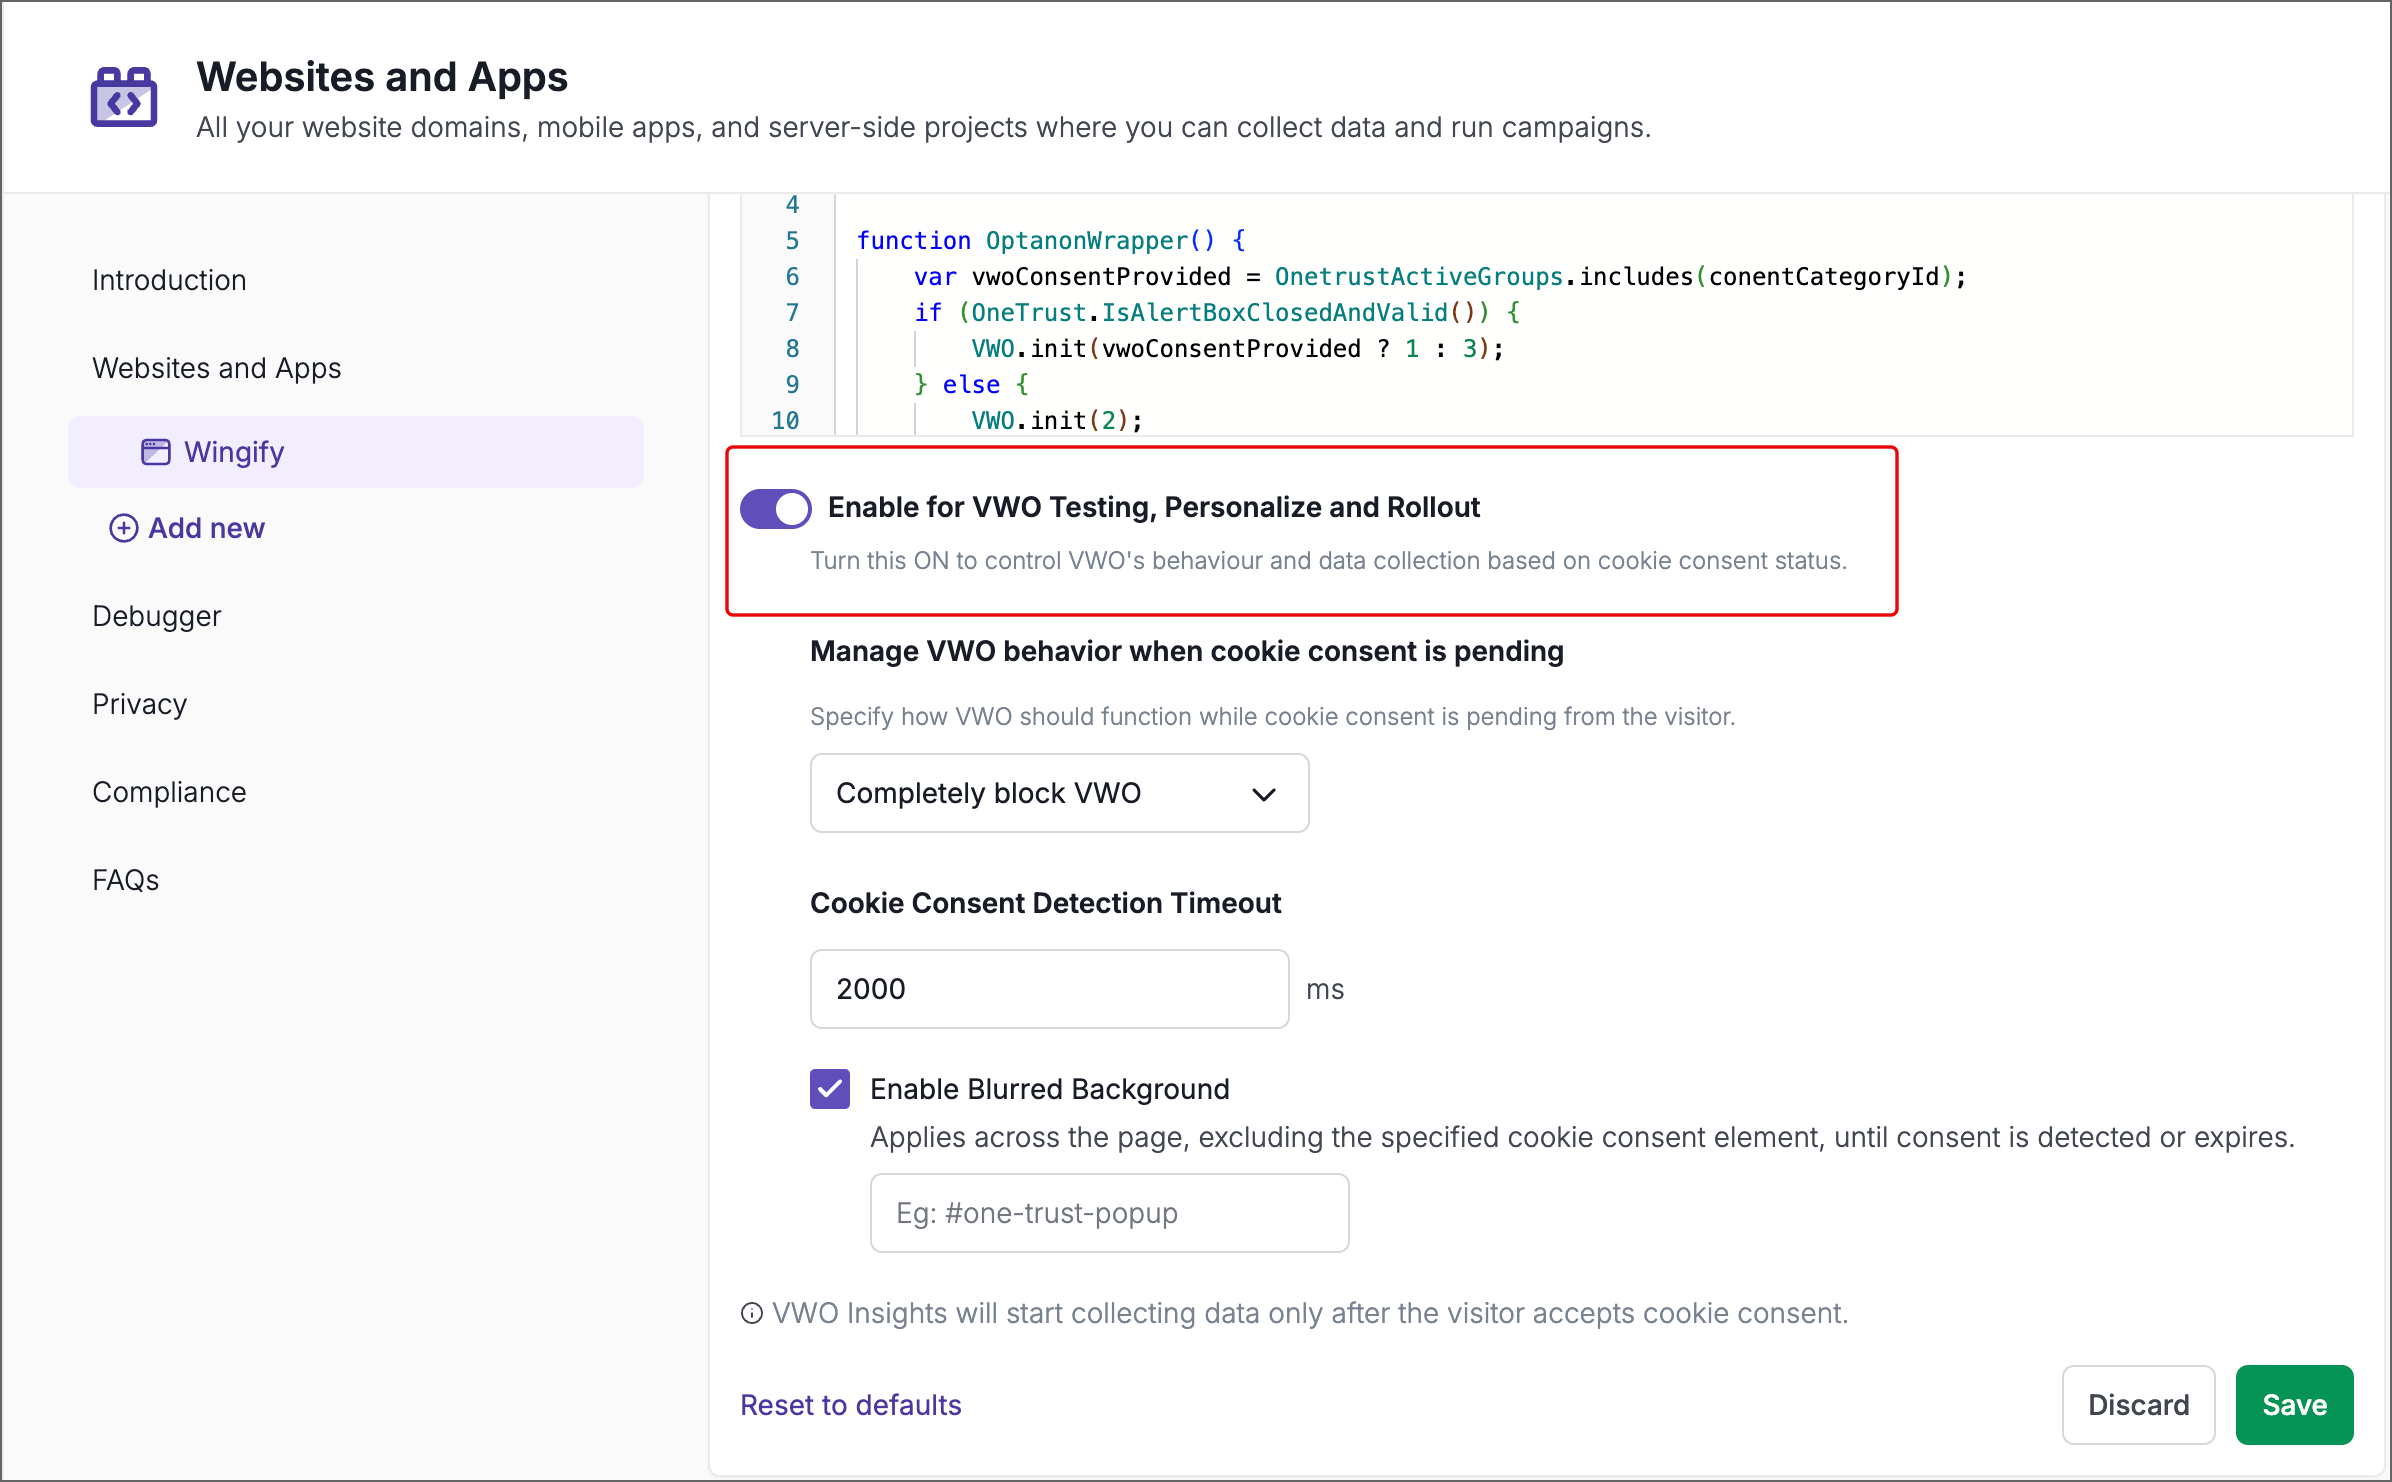Click the info icon beside VWO Insights note
The height and width of the screenshot is (1482, 2392).
tap(752, 1313)
